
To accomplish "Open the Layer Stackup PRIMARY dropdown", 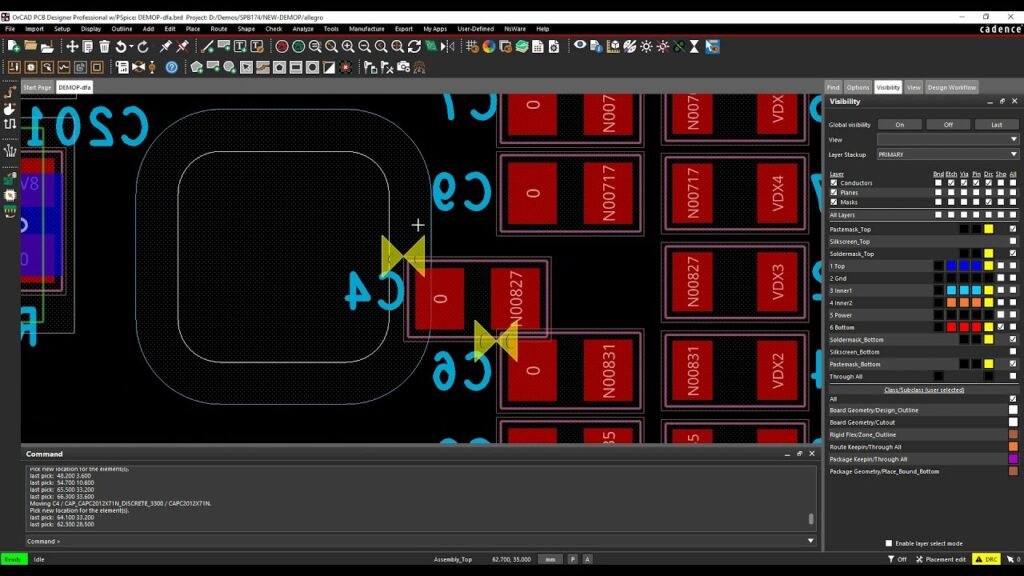I will (948, 155).
